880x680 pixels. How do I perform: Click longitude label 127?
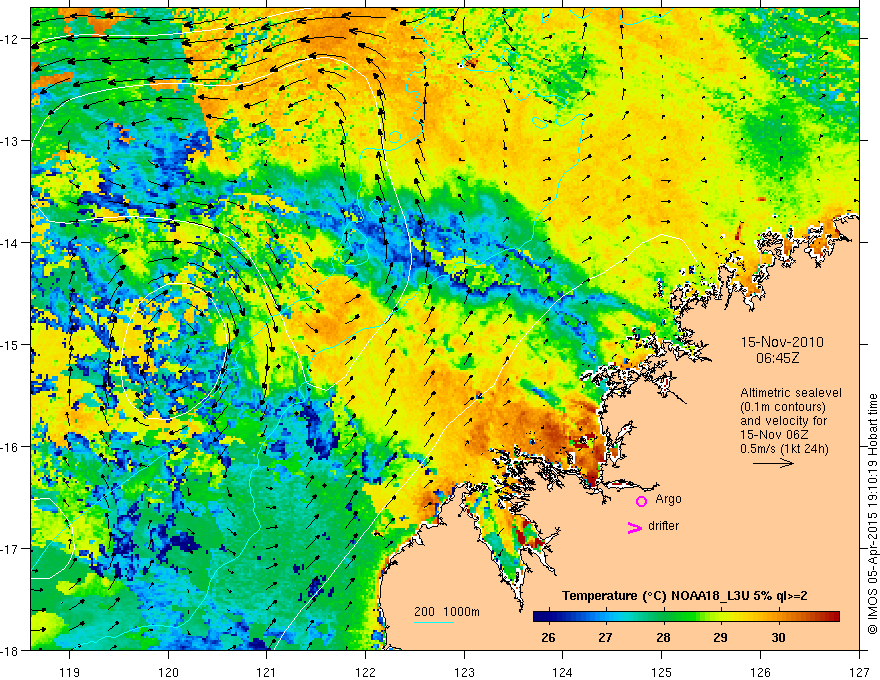[859, 672]
